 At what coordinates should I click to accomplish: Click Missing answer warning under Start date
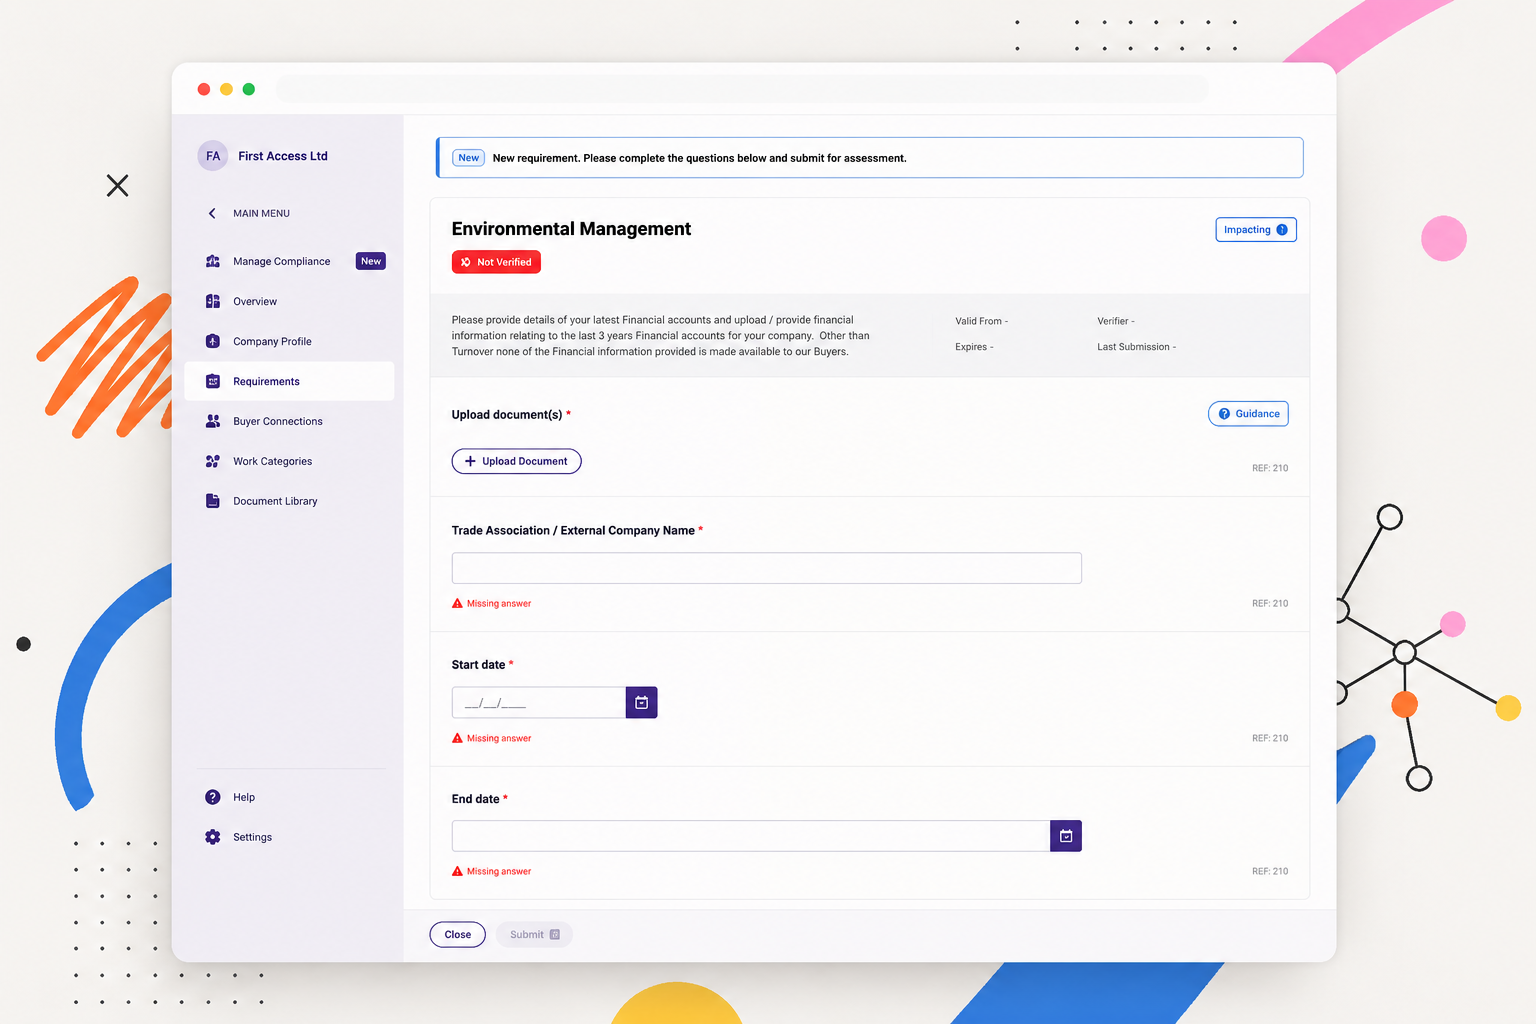pyautogui.click(x=492, y=738)
